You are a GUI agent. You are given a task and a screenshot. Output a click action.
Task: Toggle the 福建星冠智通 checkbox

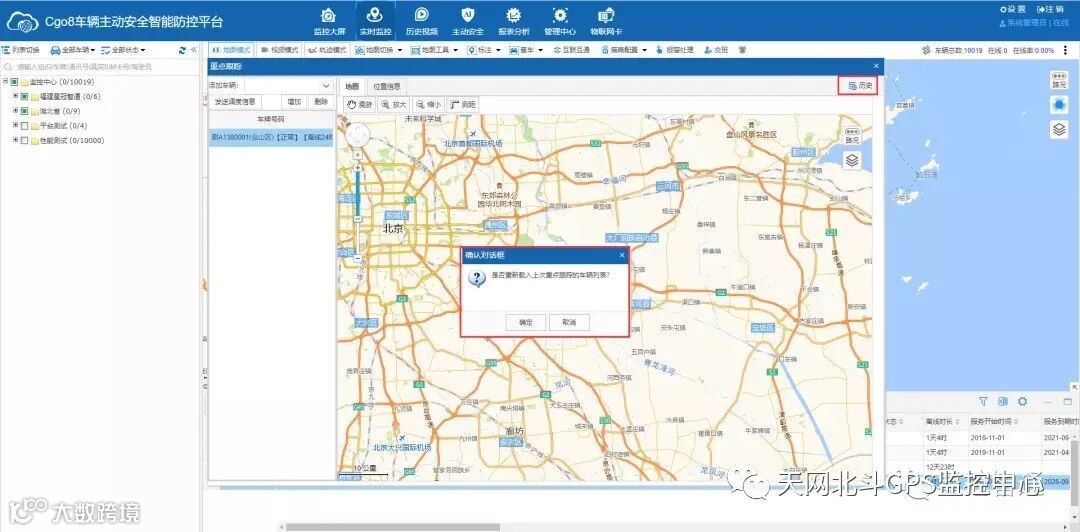(25, 96)
